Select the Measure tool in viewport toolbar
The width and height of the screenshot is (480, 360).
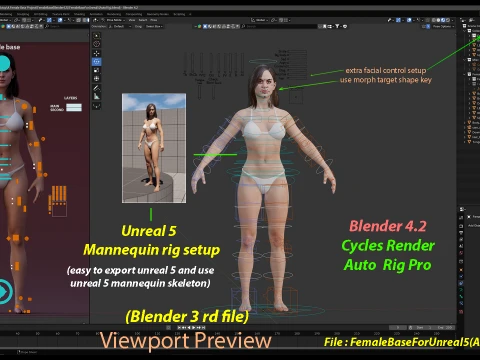click(x=96, y=97)
